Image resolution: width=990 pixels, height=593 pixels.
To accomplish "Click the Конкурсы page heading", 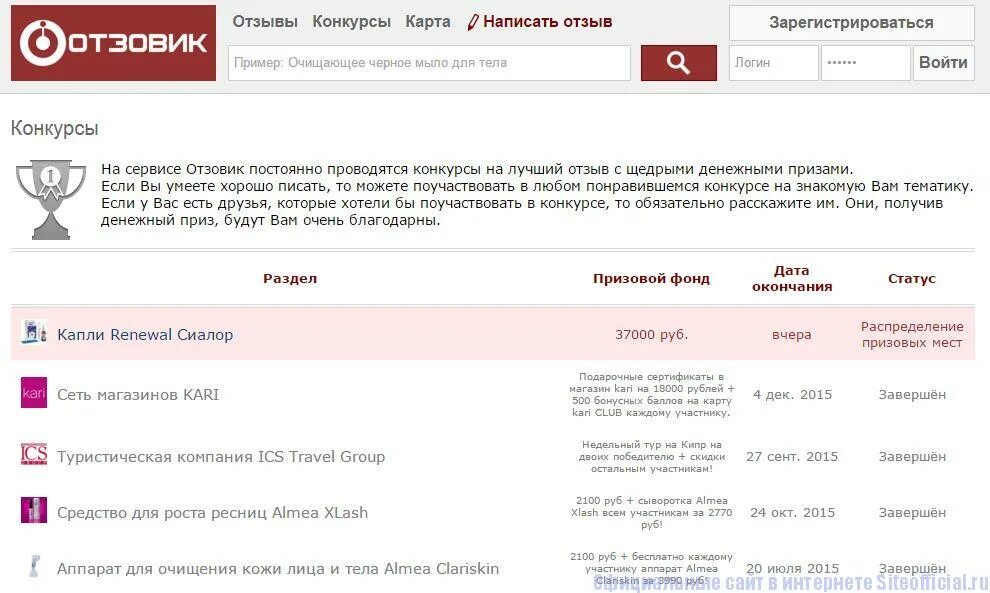I will tap(55, 128).
